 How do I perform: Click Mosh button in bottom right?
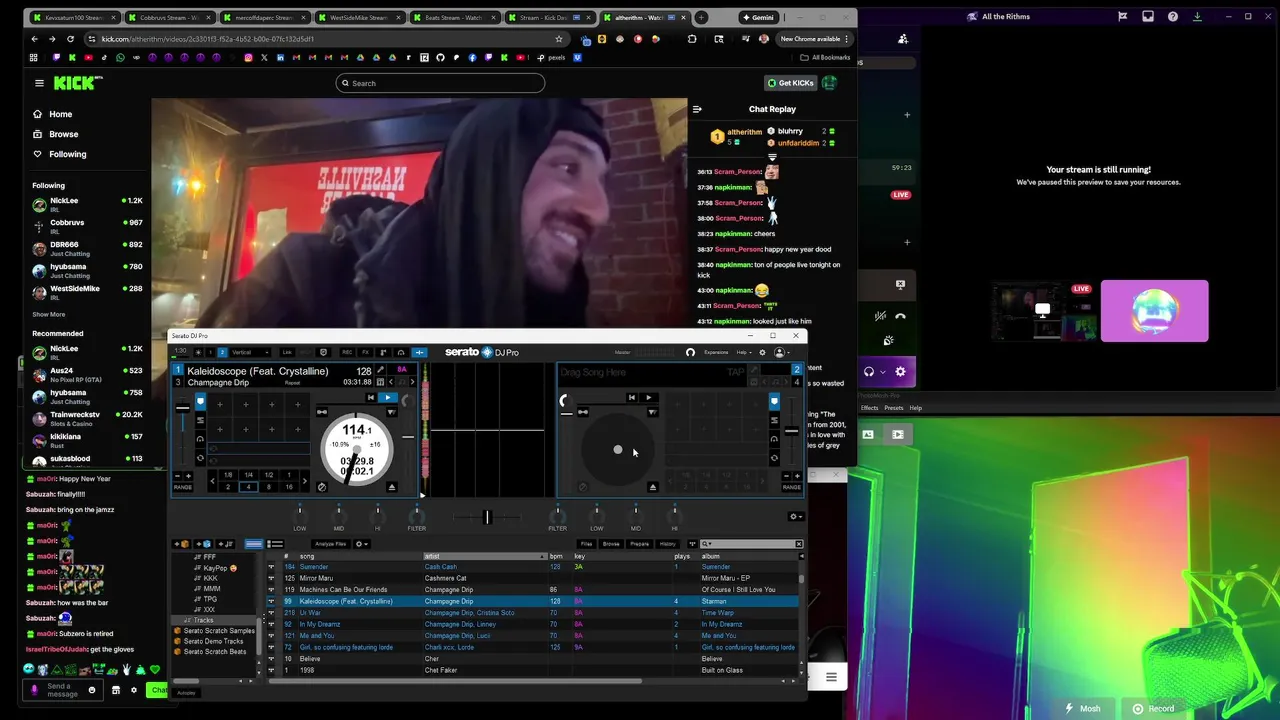(x=1081, y=709)
